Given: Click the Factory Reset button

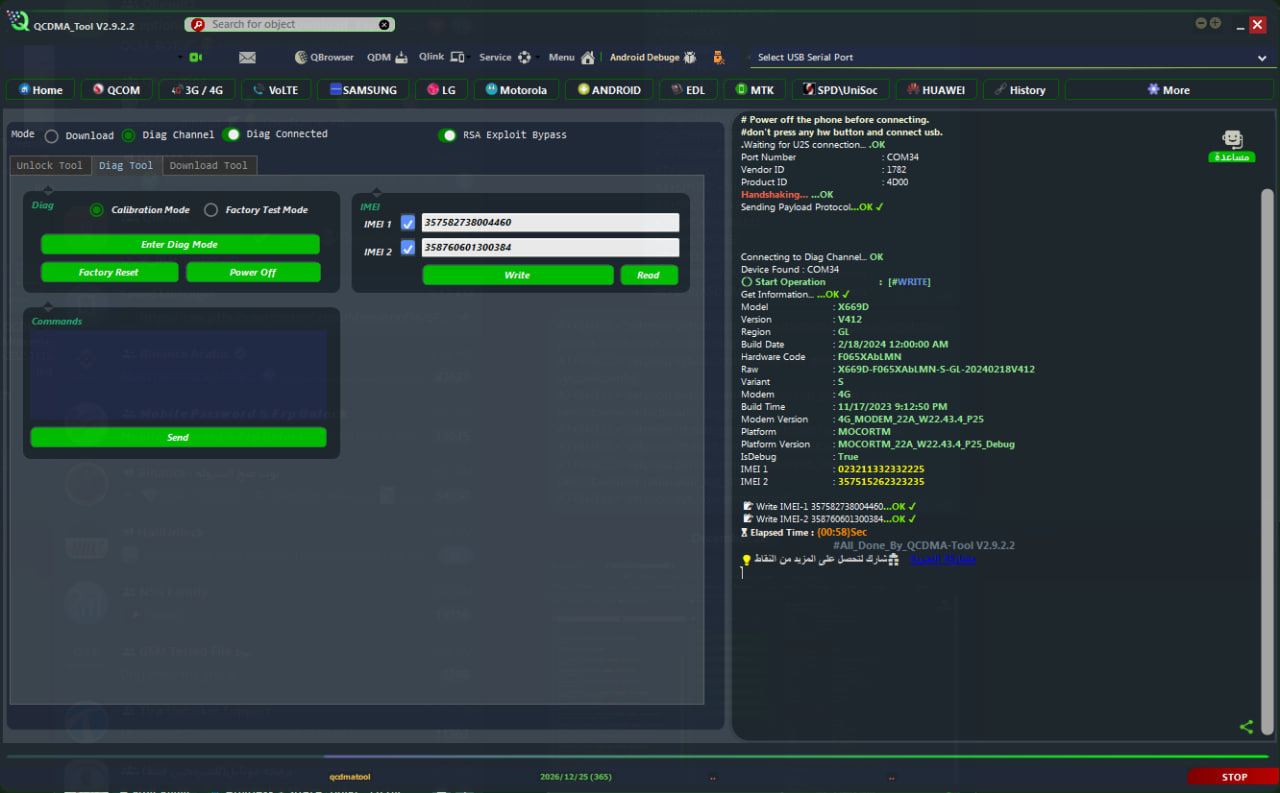Looking at the screenshot, I should coord(109,272).
